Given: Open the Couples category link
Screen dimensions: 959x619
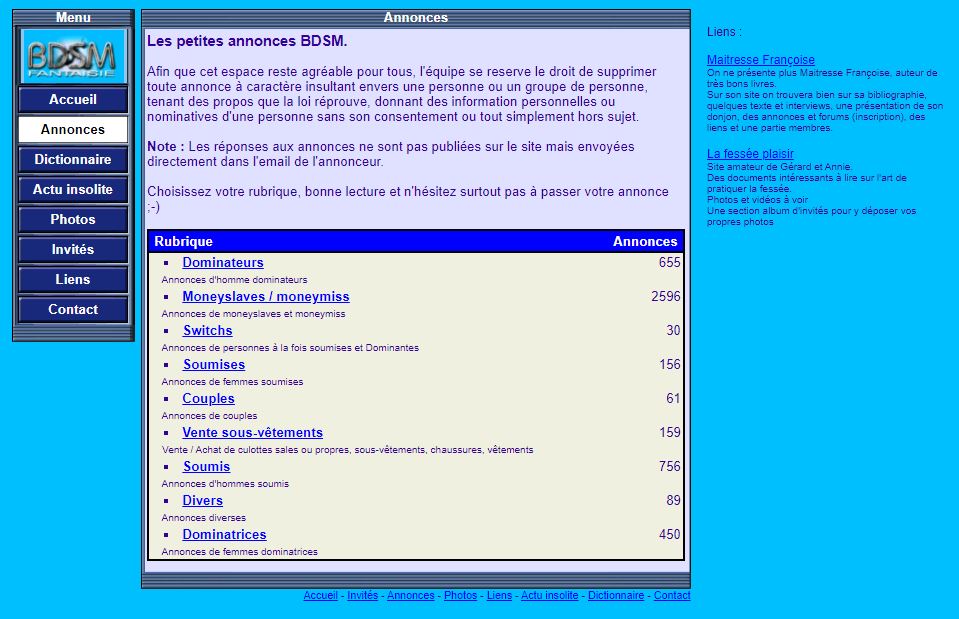Looking at the screenshot, I should pos(208,399).
